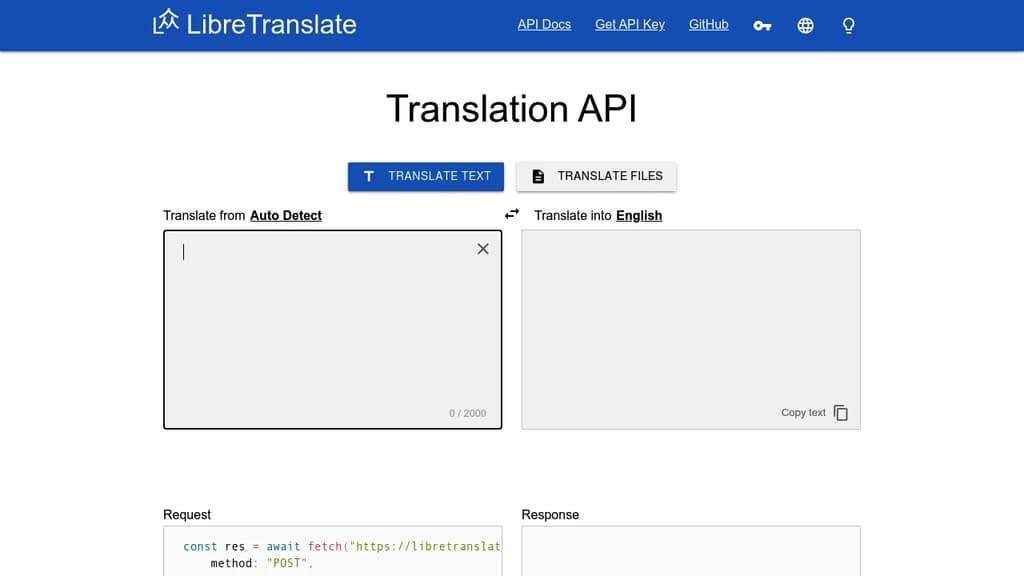Open the Auto Detect source language dropdown

(x=286, y=215)
